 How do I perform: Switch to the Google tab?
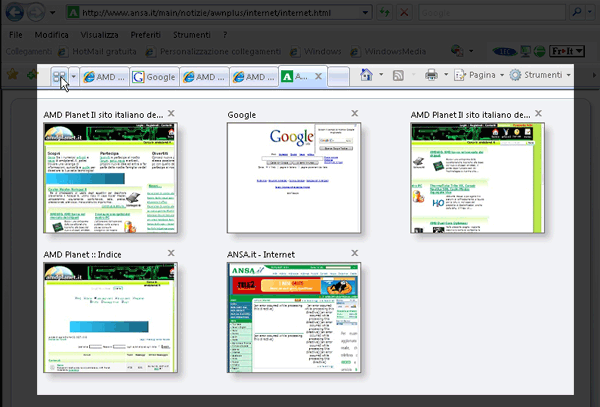click(x=154, y=77)
